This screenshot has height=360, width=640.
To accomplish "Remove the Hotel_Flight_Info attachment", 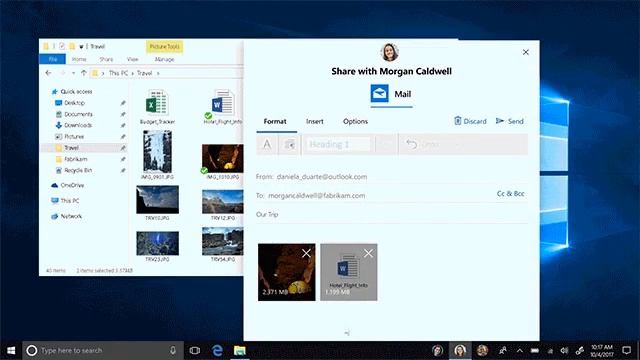I will coord(368,253).
